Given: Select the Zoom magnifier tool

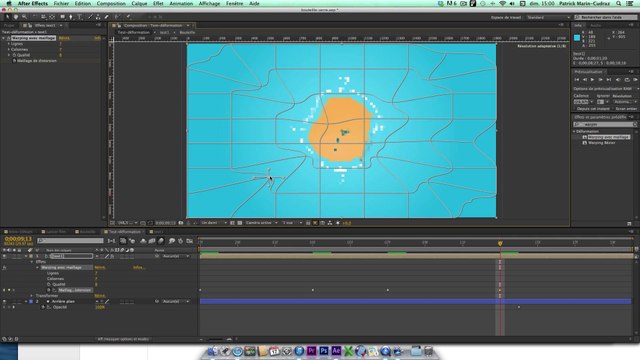Looking at the screenshot, I should 24,17.
